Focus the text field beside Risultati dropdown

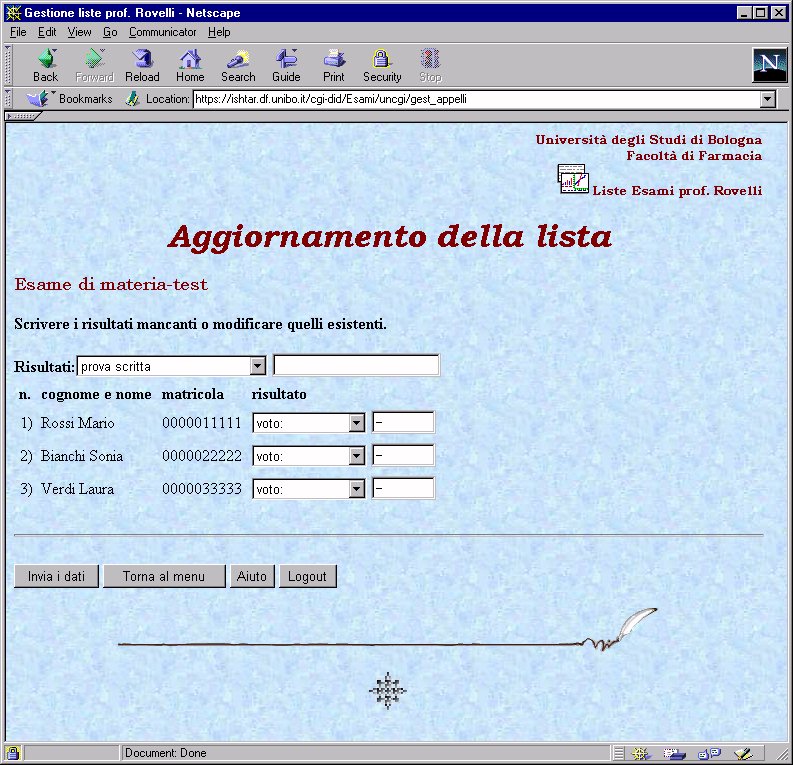(x=356, y=365)
